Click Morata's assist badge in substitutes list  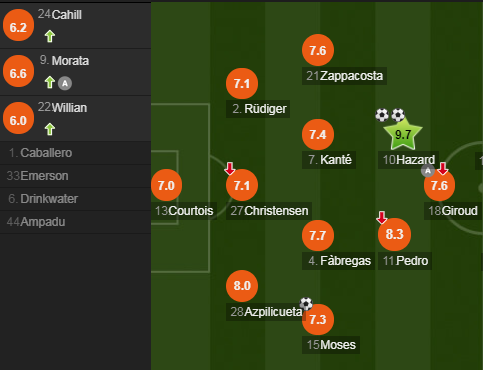[65, 83]
